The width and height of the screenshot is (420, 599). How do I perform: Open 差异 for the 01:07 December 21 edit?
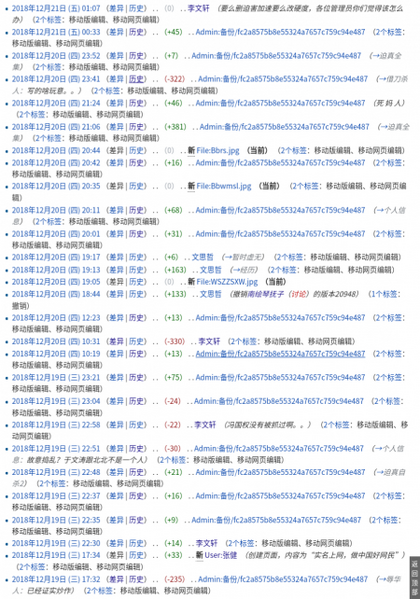[116, 8]
